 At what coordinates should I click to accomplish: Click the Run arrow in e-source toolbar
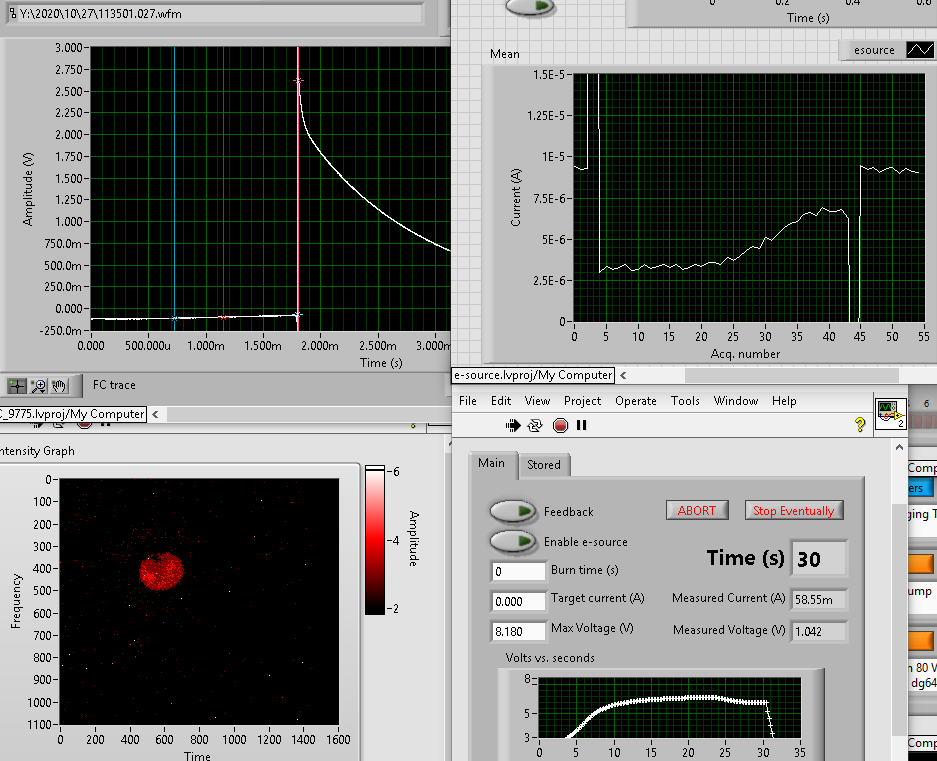pos(514,425)
